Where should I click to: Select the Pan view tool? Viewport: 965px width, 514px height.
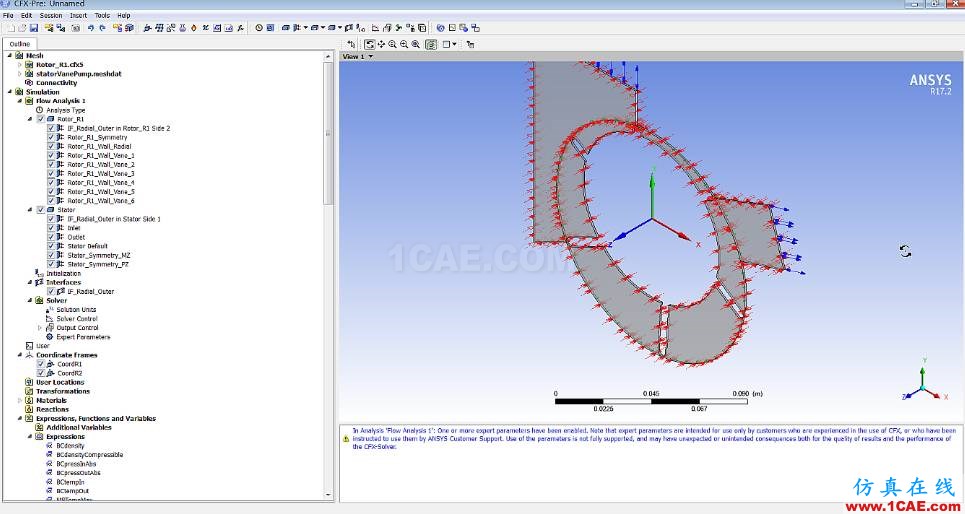[381, 44]
